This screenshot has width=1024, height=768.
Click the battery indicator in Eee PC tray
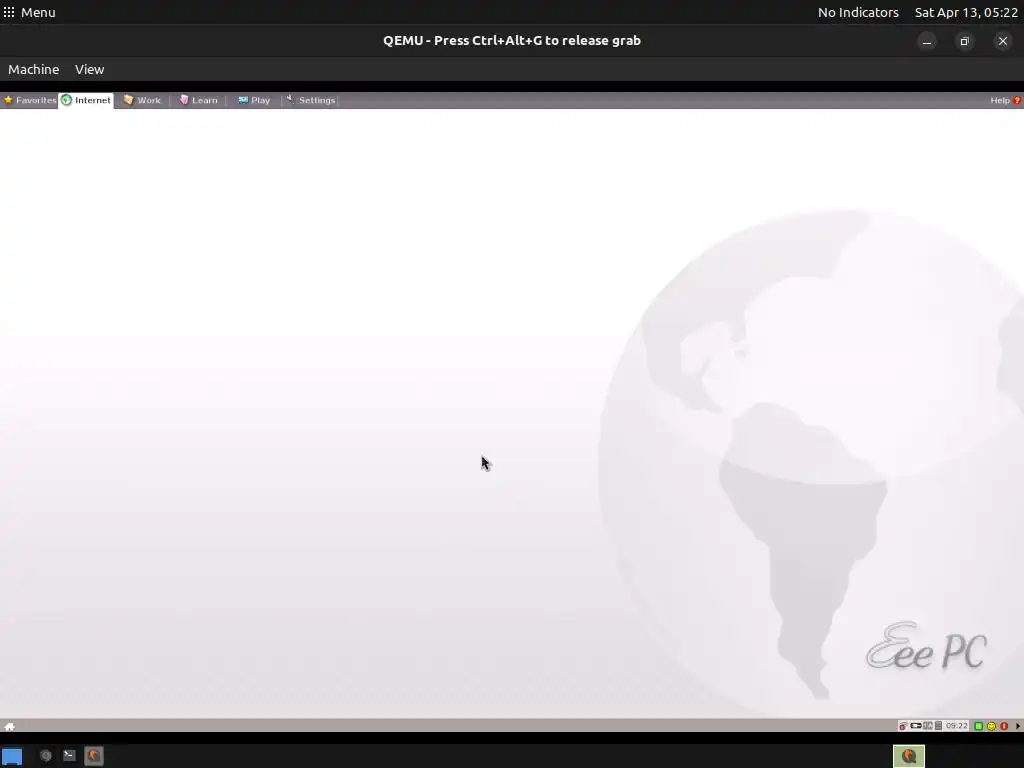916,726
